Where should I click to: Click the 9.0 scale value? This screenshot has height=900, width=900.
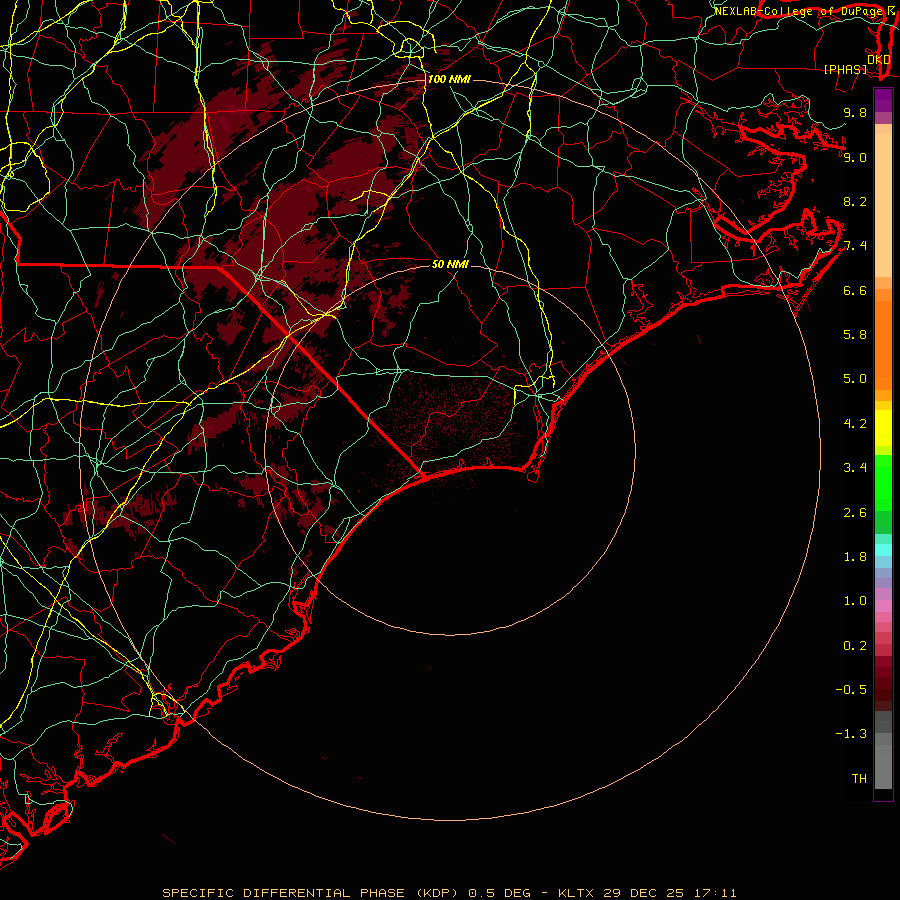coord(855,157)
